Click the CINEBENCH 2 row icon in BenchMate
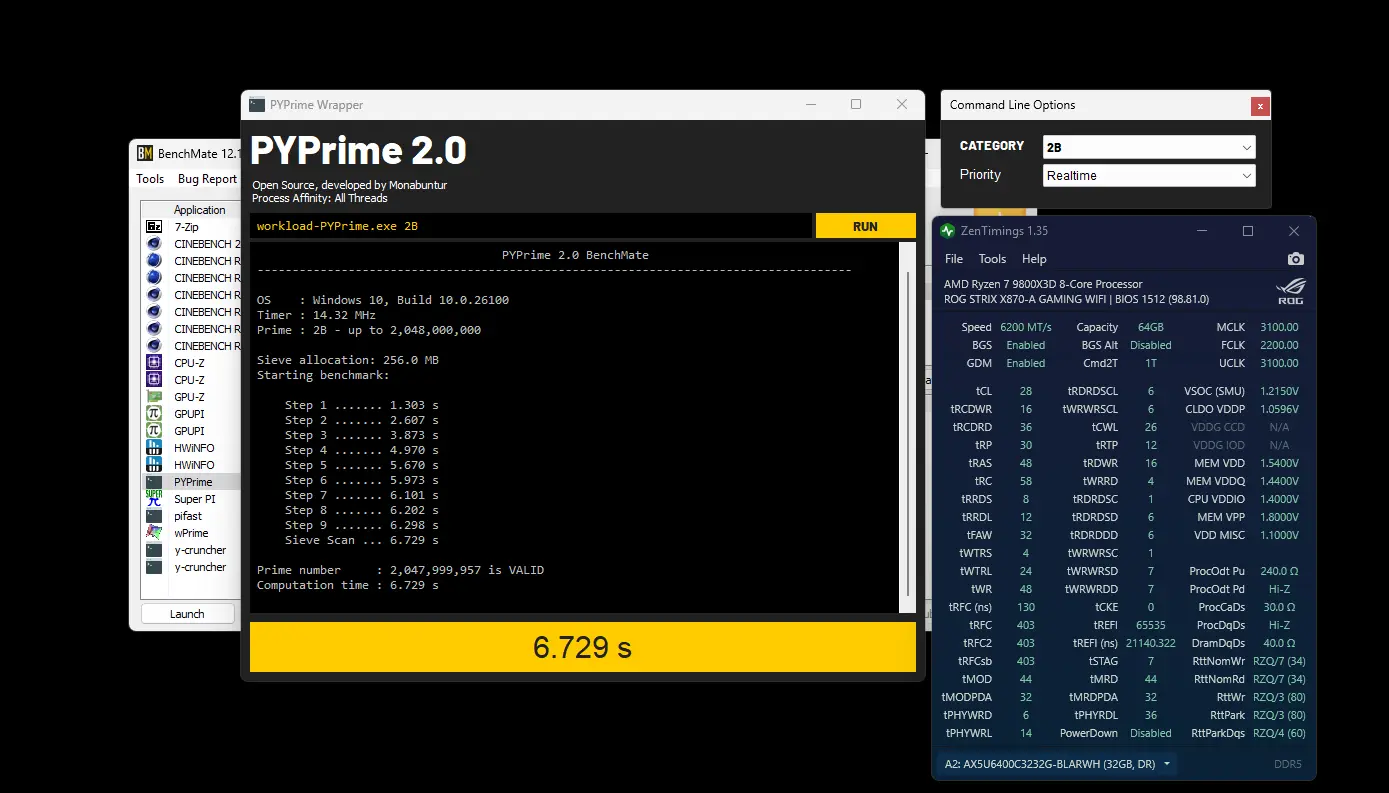The height and width of the screenshot is (793, 1389). coord(154,244)
